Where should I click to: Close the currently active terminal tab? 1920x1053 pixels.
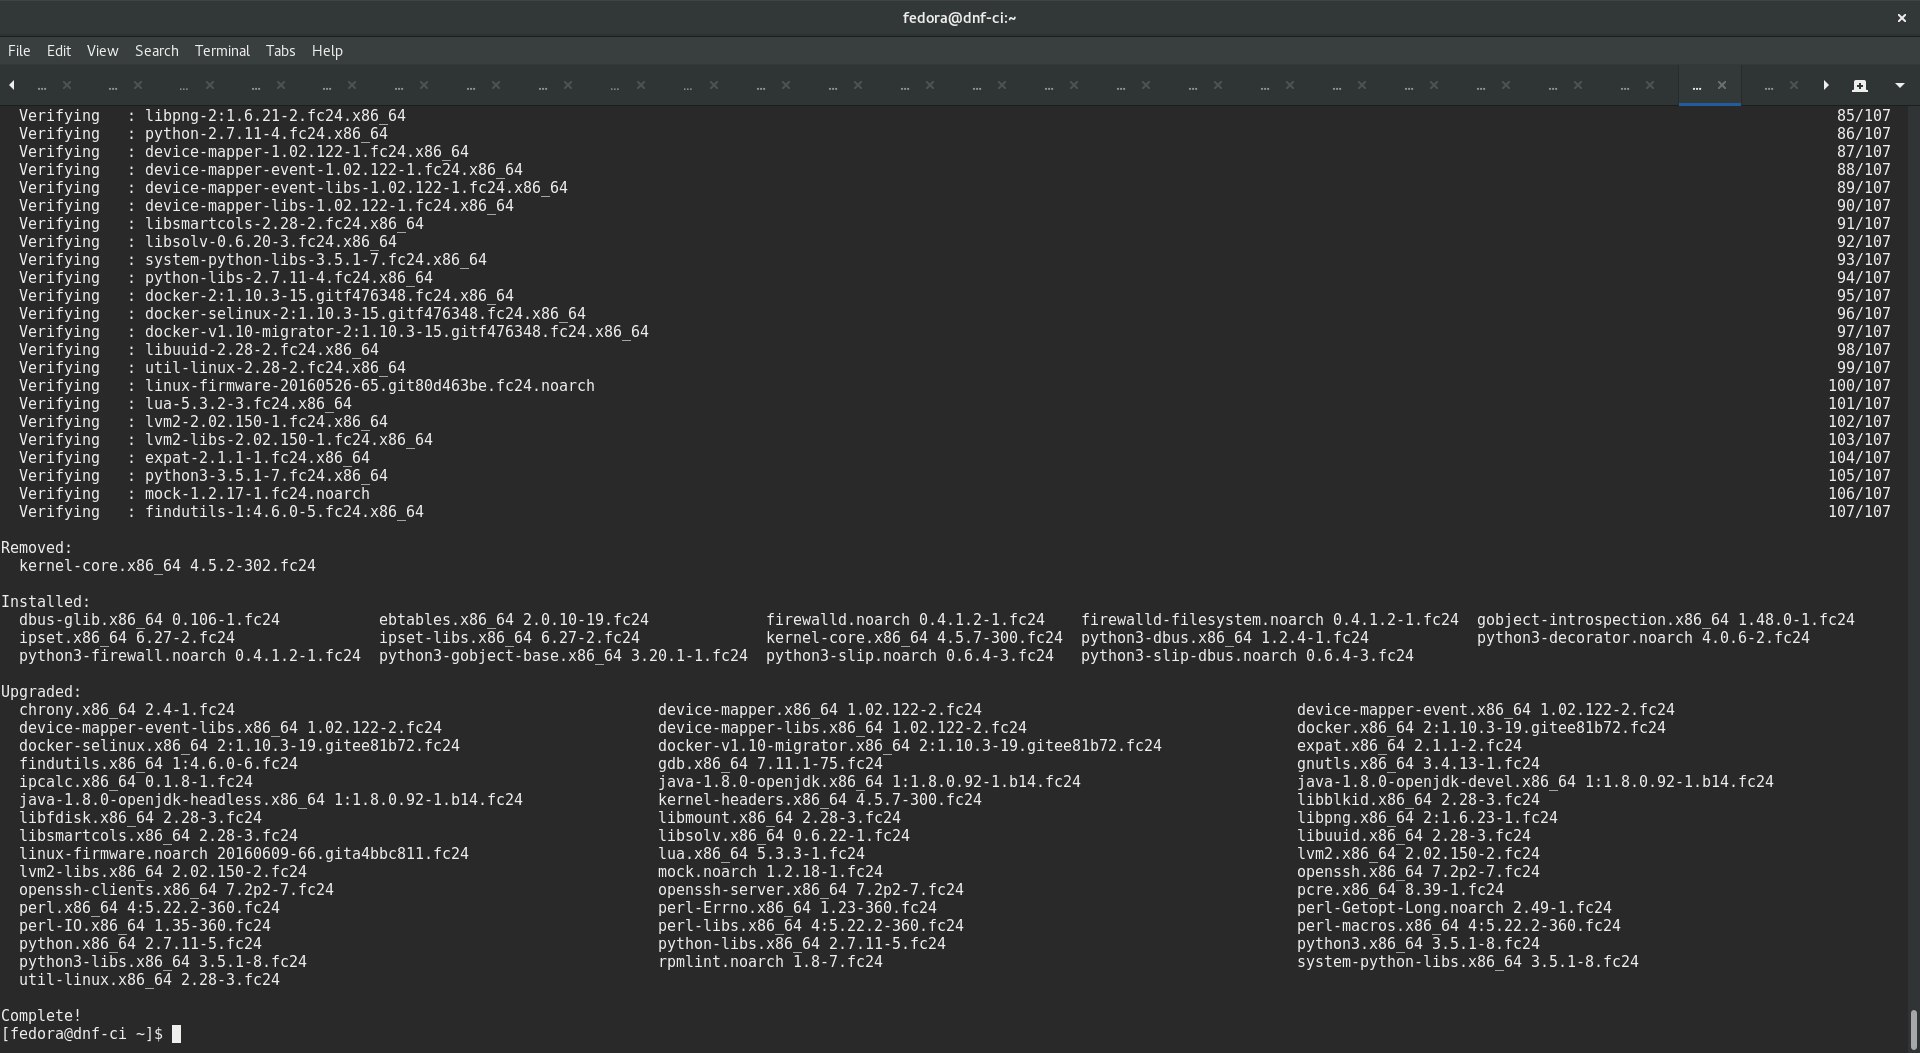coord(1722,86)
